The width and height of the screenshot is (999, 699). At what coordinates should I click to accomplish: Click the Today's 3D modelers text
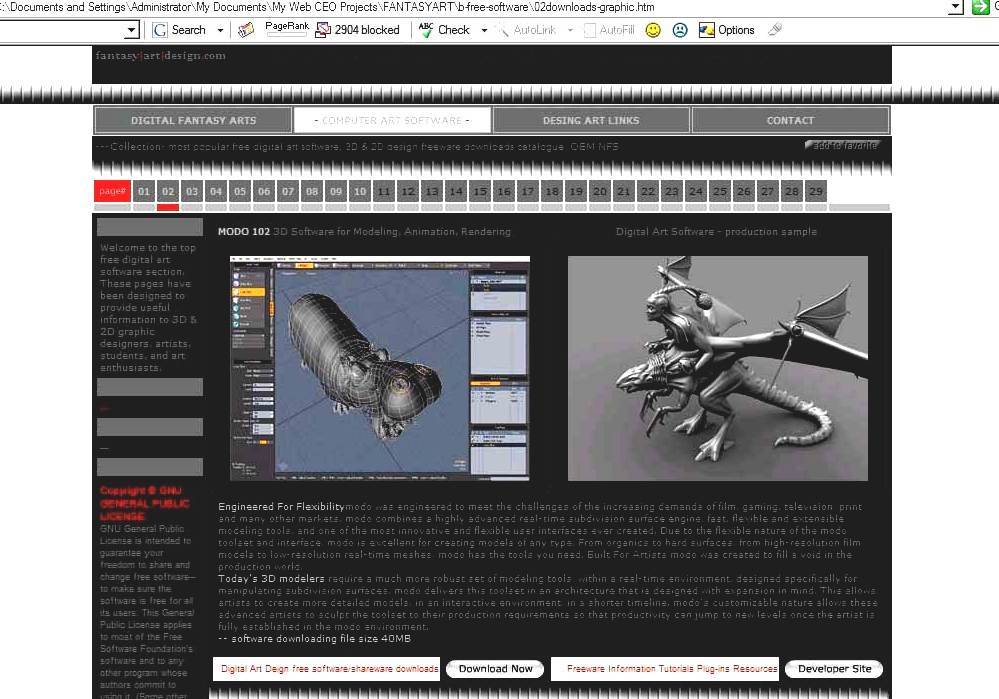click(271, 579)
